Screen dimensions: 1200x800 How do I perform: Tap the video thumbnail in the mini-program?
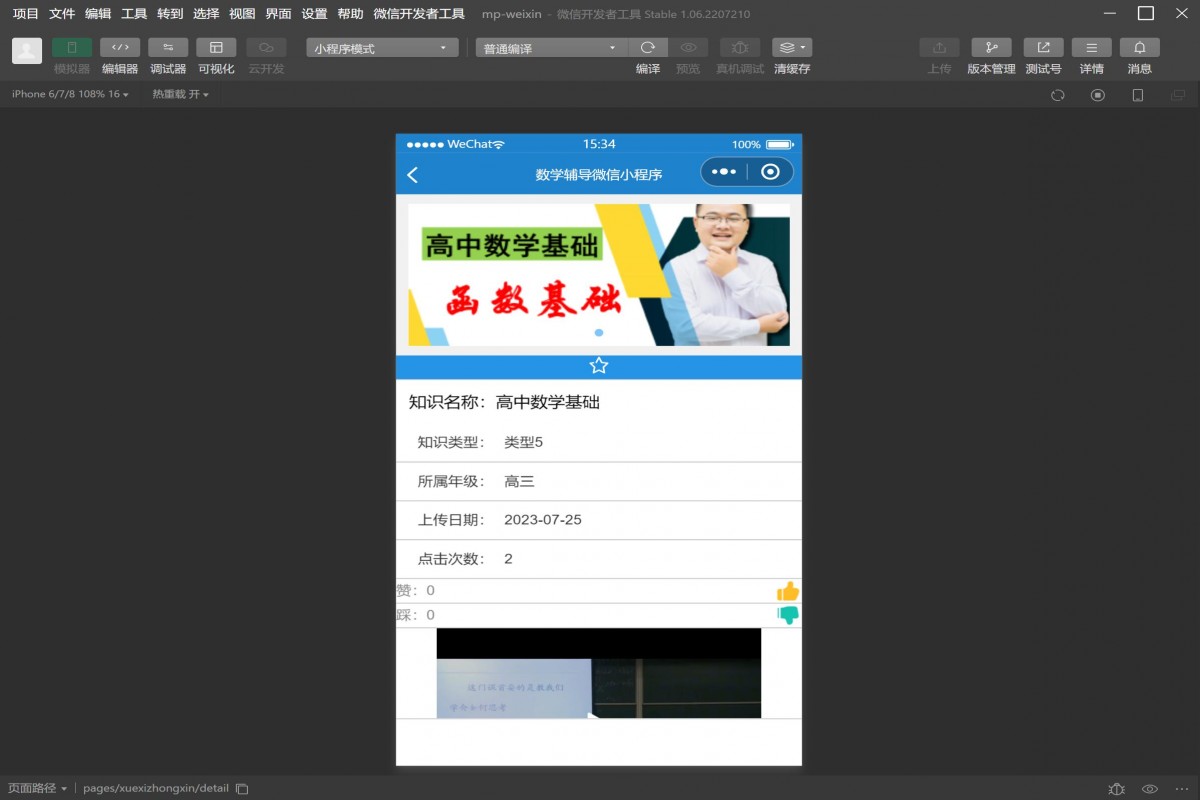(x=598, y=672)
